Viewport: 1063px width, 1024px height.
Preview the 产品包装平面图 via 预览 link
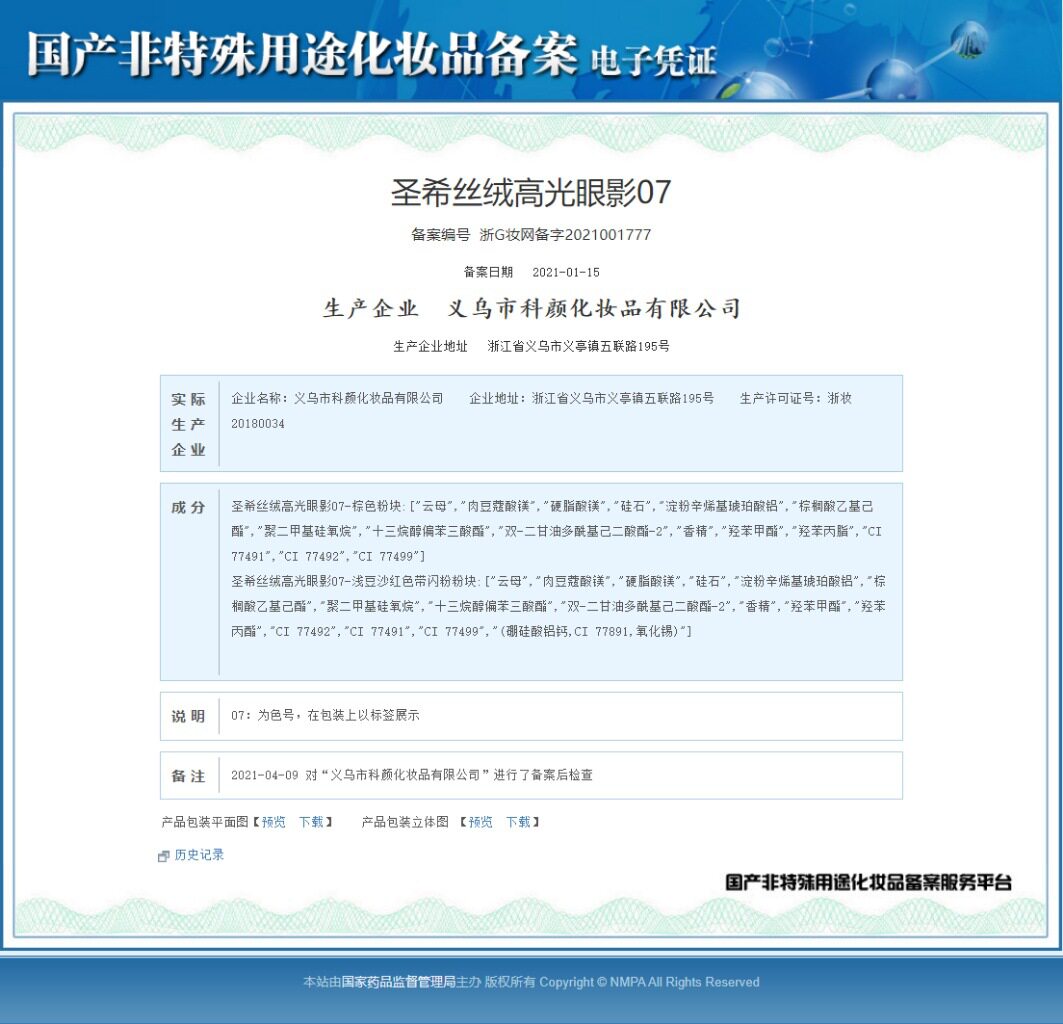[x=273, y=822]
